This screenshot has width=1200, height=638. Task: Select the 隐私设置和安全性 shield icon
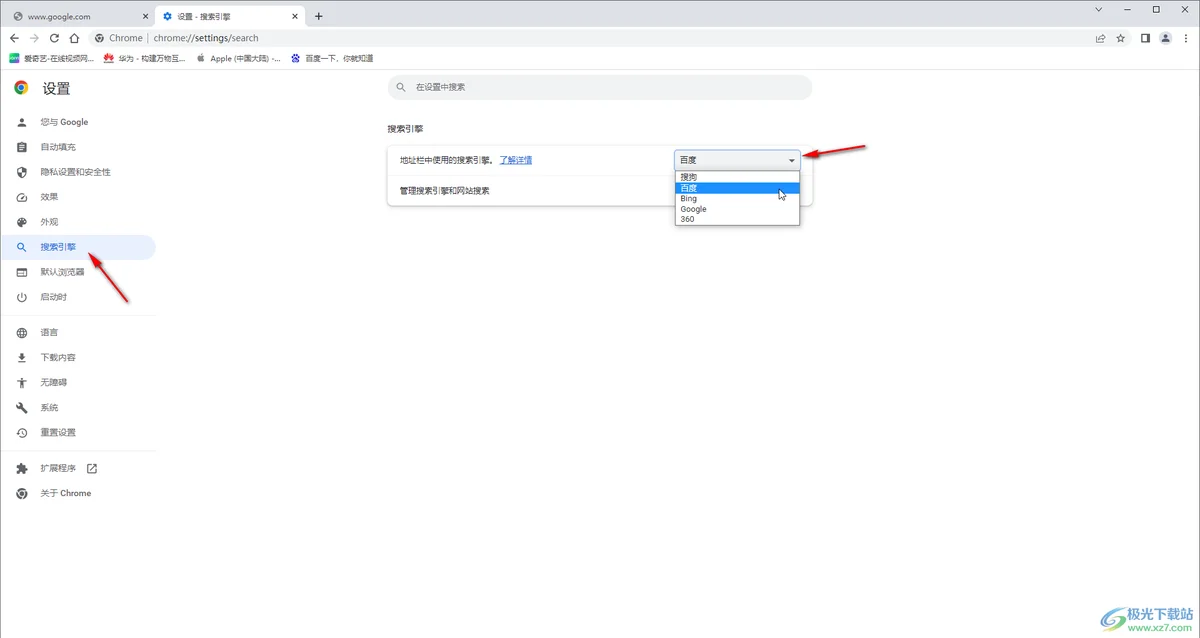click(22, 171)
